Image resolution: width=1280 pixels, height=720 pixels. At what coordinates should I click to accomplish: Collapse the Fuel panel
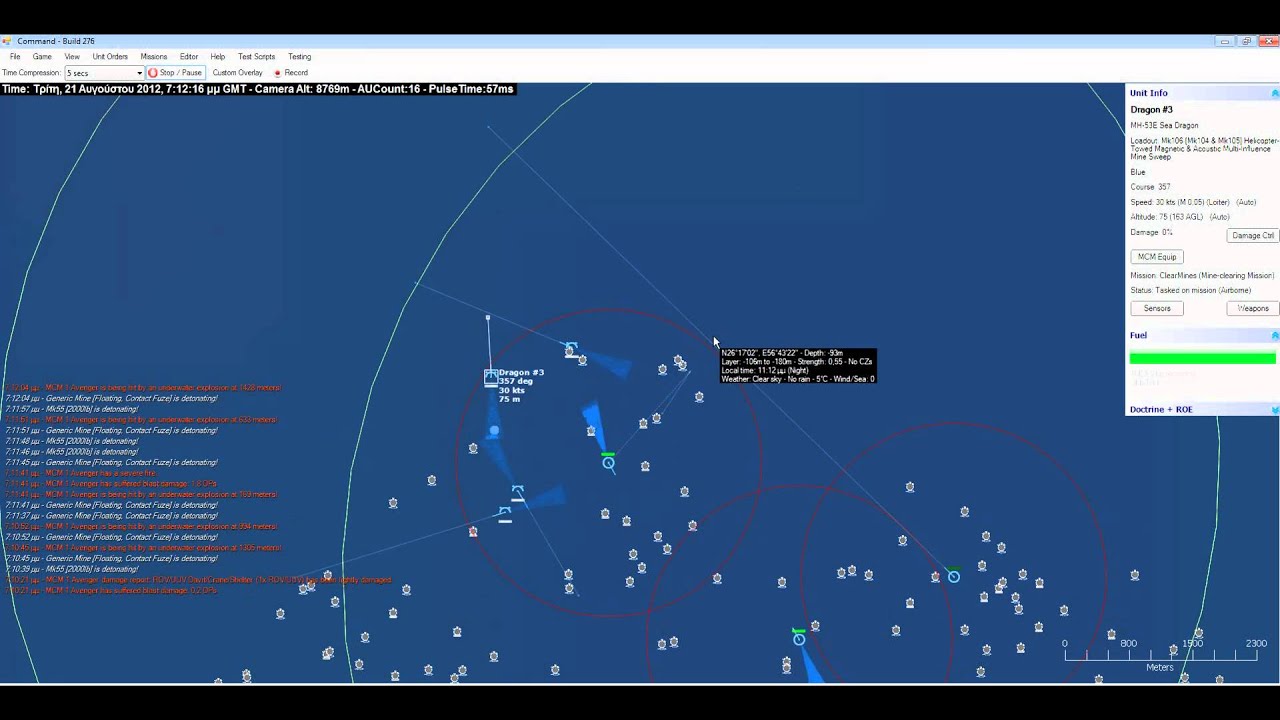pyautogui.click(x=1274, y=335)
